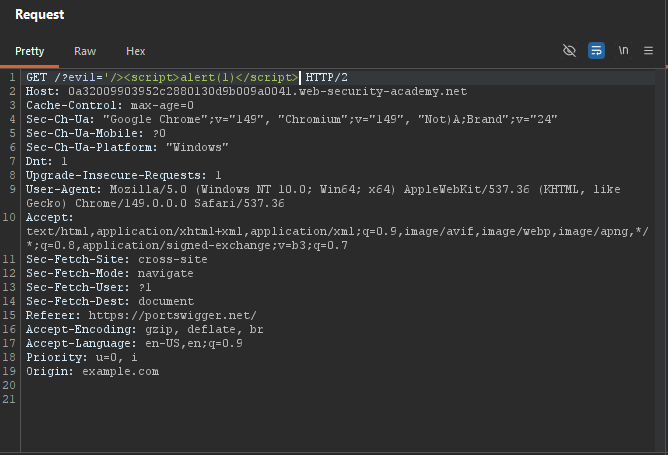Image resolution: width=668 pixels, height=455 pixels.
Task: Click the Sec-Ch-Ua-Platform "Windows" line
Action: coord(127,147)
